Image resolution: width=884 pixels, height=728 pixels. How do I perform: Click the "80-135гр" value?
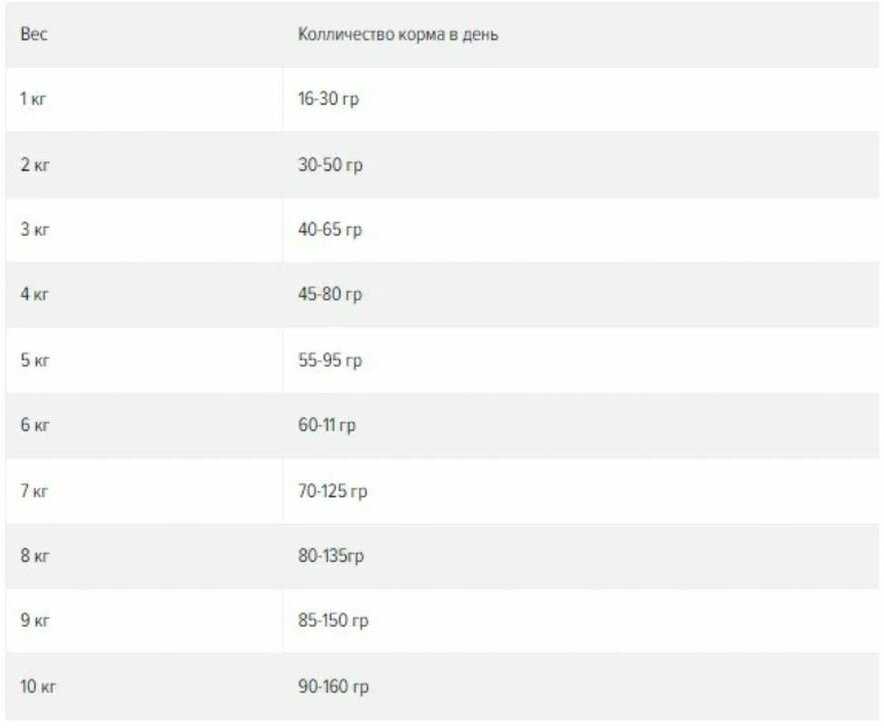pos(331,556)
